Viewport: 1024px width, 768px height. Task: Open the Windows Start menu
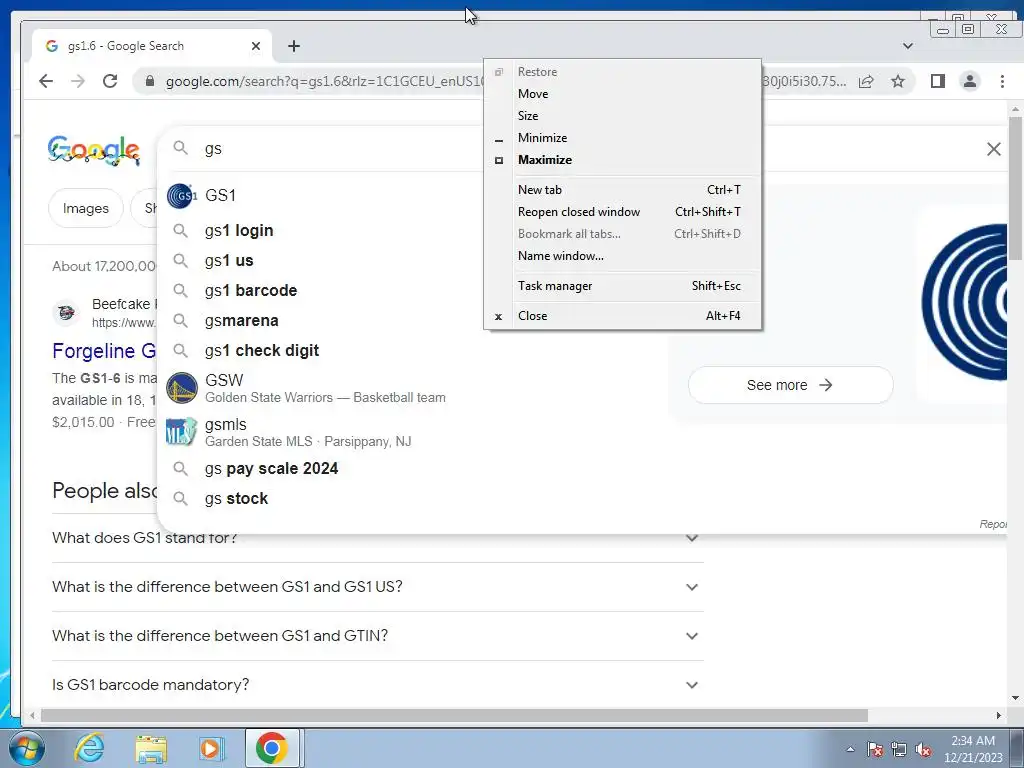tap(26, 748)
